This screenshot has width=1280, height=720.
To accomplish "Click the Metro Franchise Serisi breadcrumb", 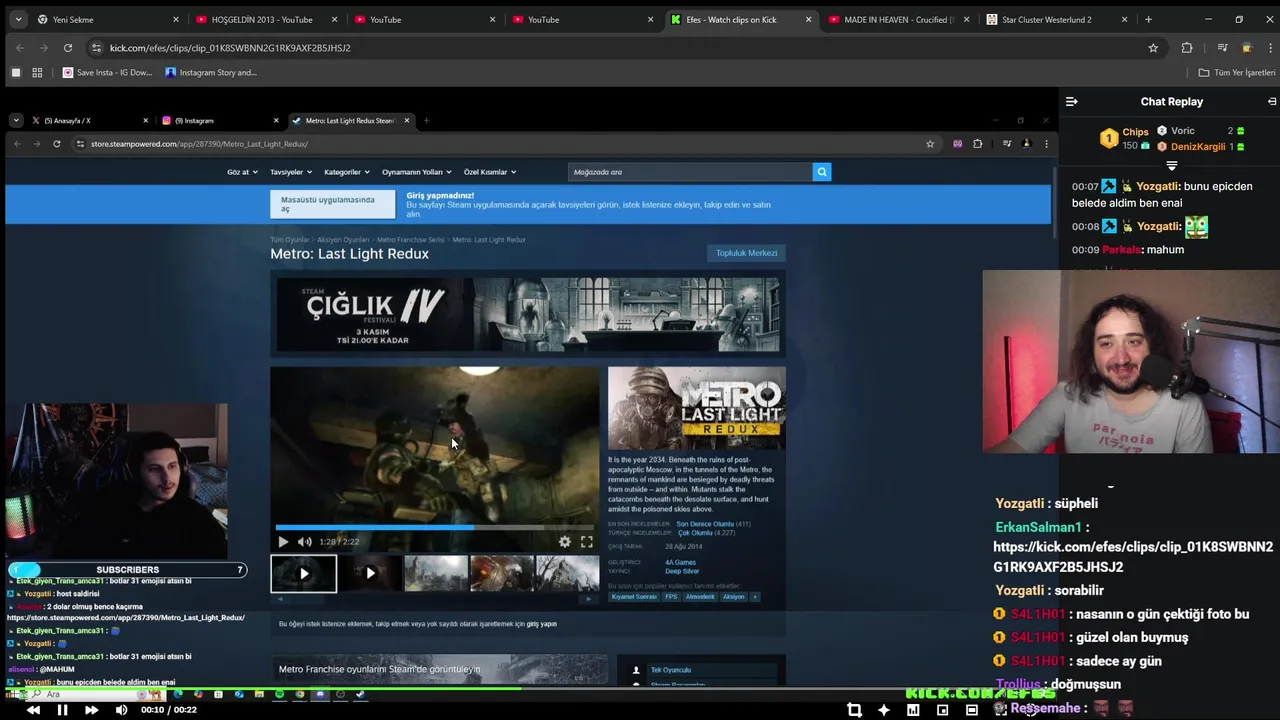I will [410, 240].
